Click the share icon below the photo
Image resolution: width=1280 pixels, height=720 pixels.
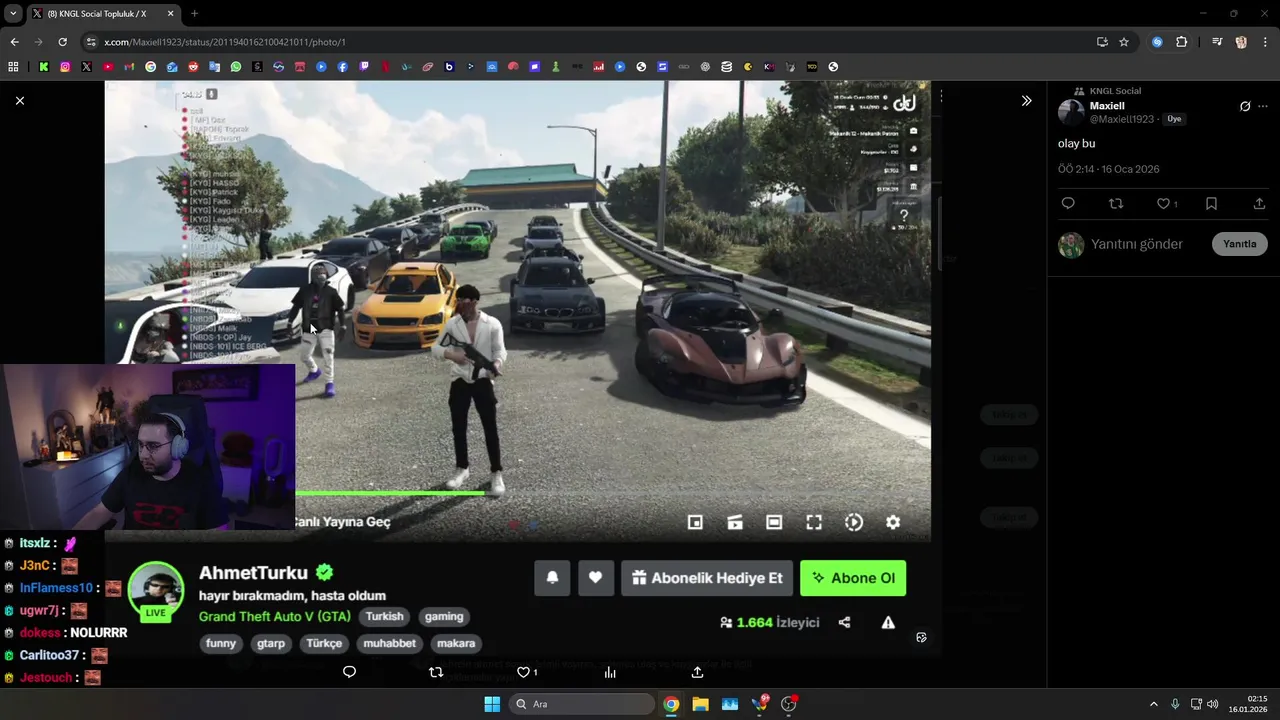pyautogui.click(x=697, y=672)
